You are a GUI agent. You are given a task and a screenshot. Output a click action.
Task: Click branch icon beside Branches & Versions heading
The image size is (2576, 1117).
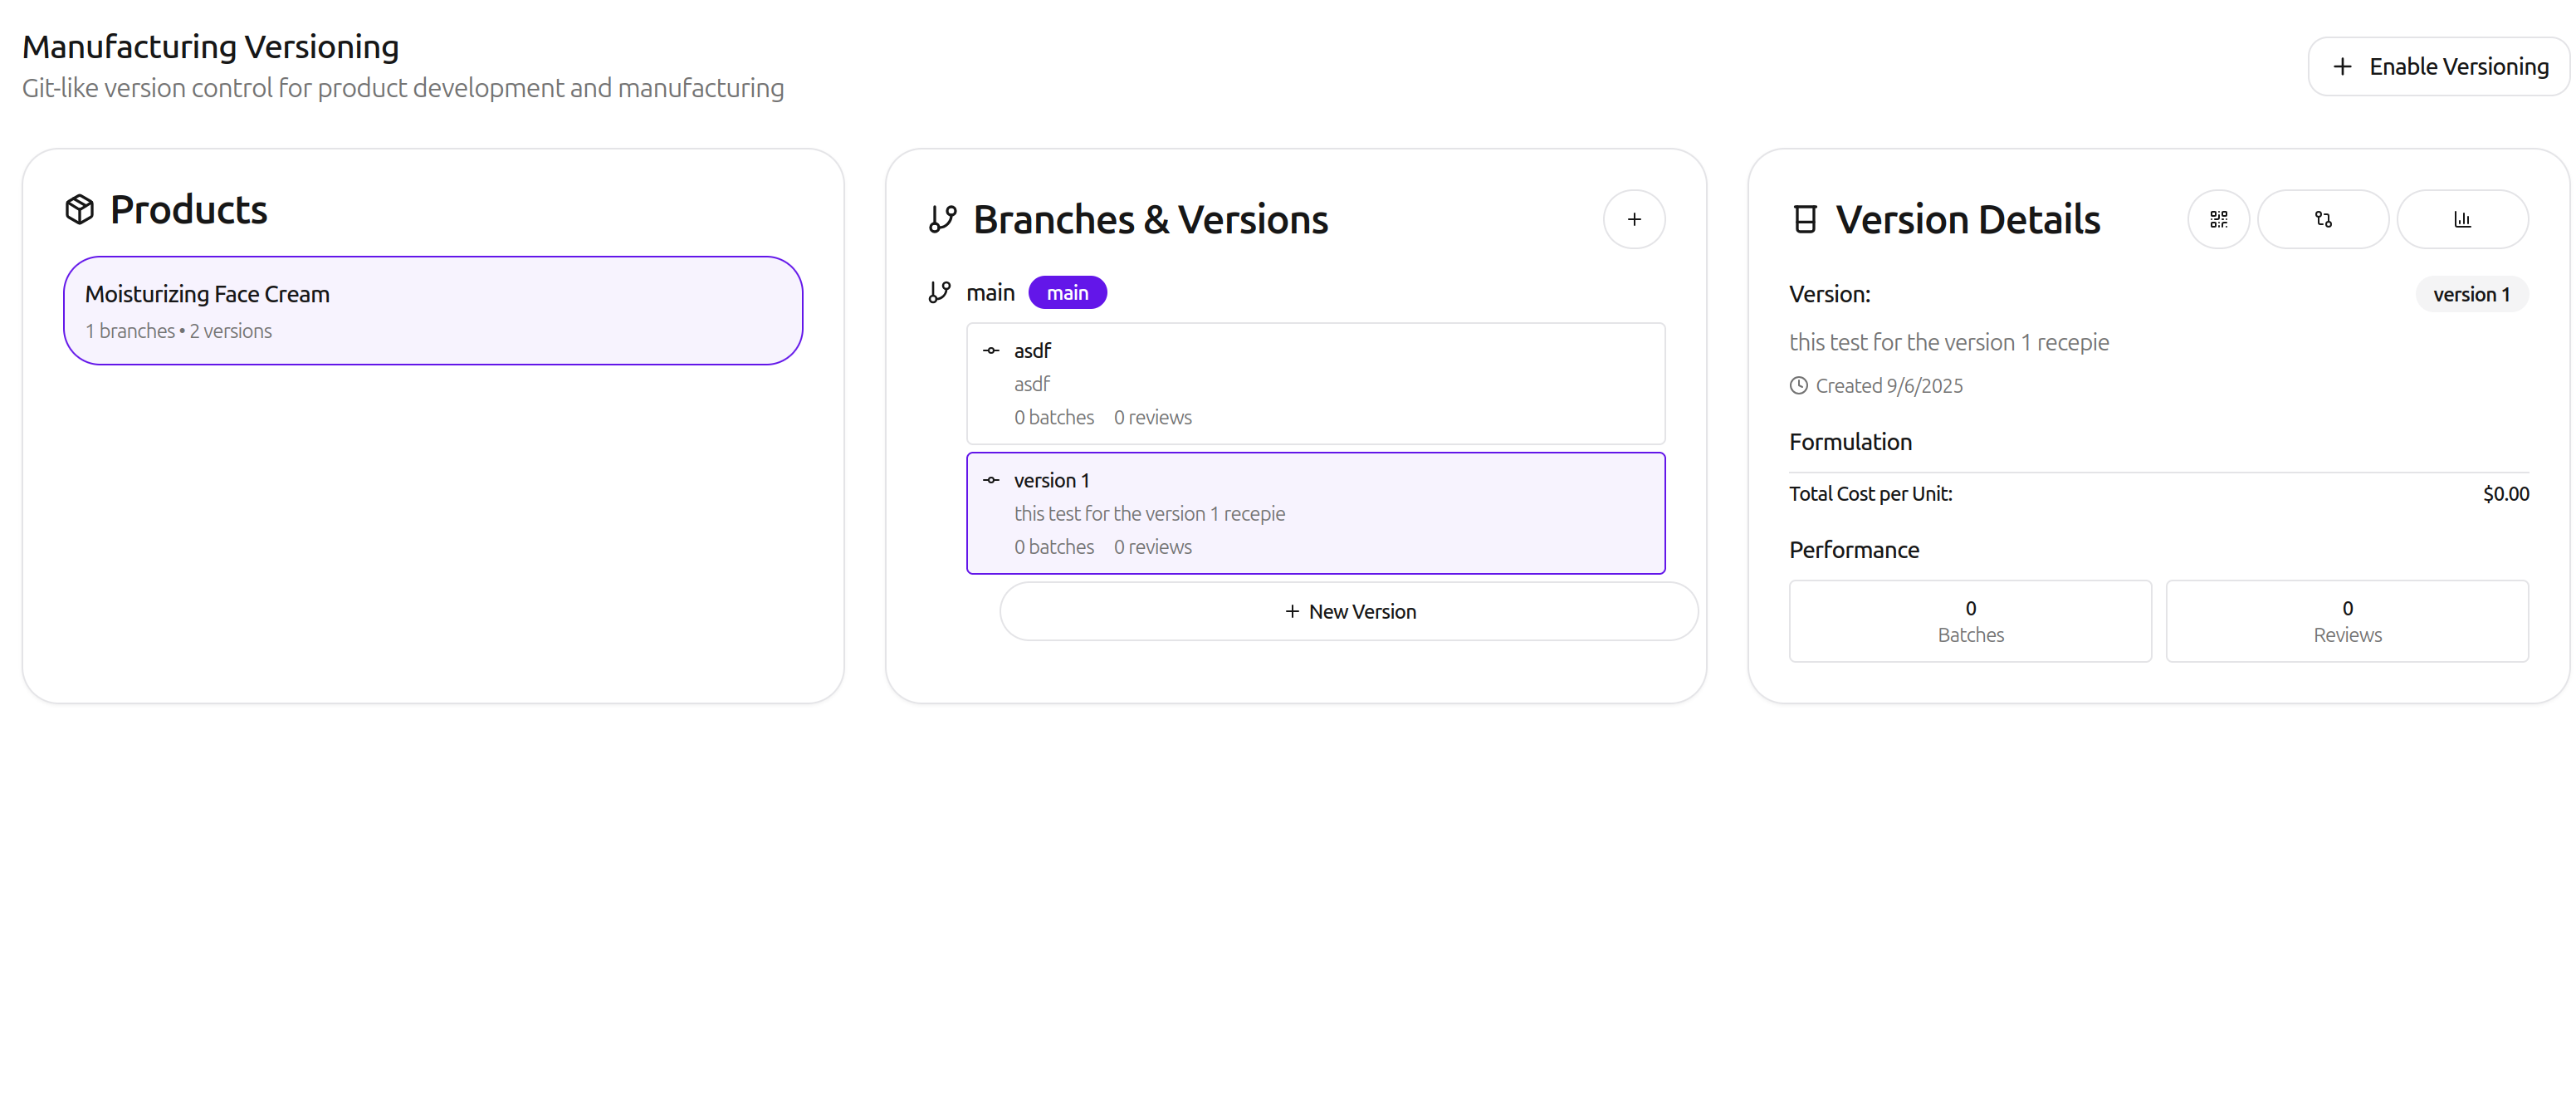click(942, 219)
